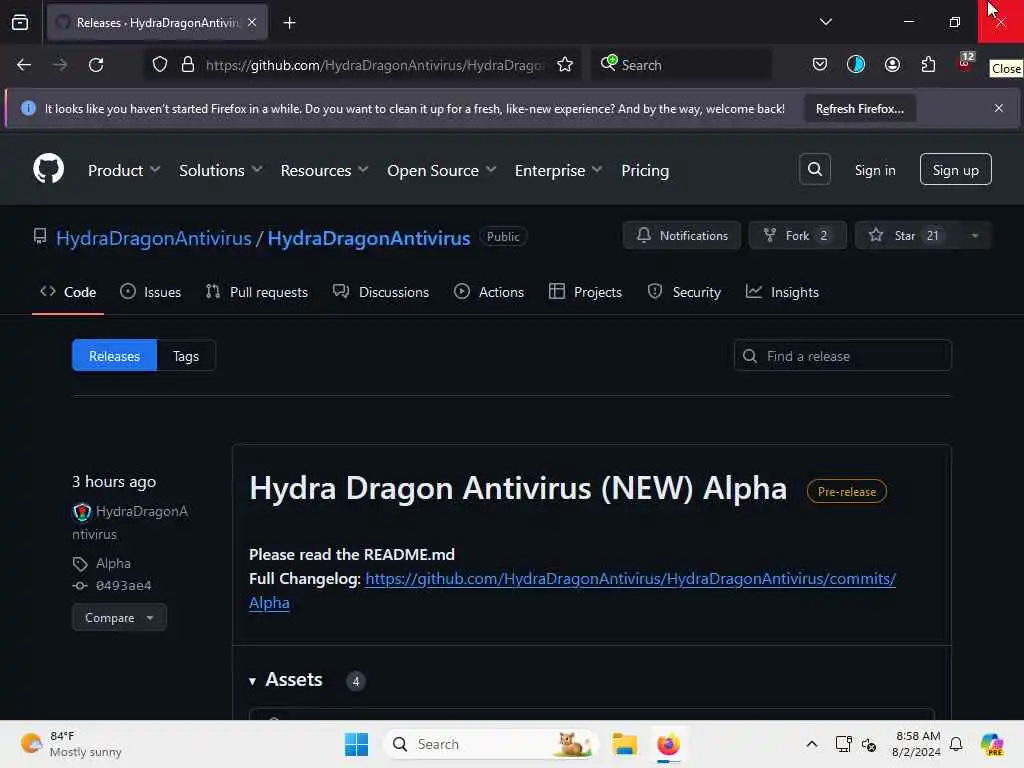The image size is (1024, 768).
Task: Click Sign in
Action: [x=874, y=170]
